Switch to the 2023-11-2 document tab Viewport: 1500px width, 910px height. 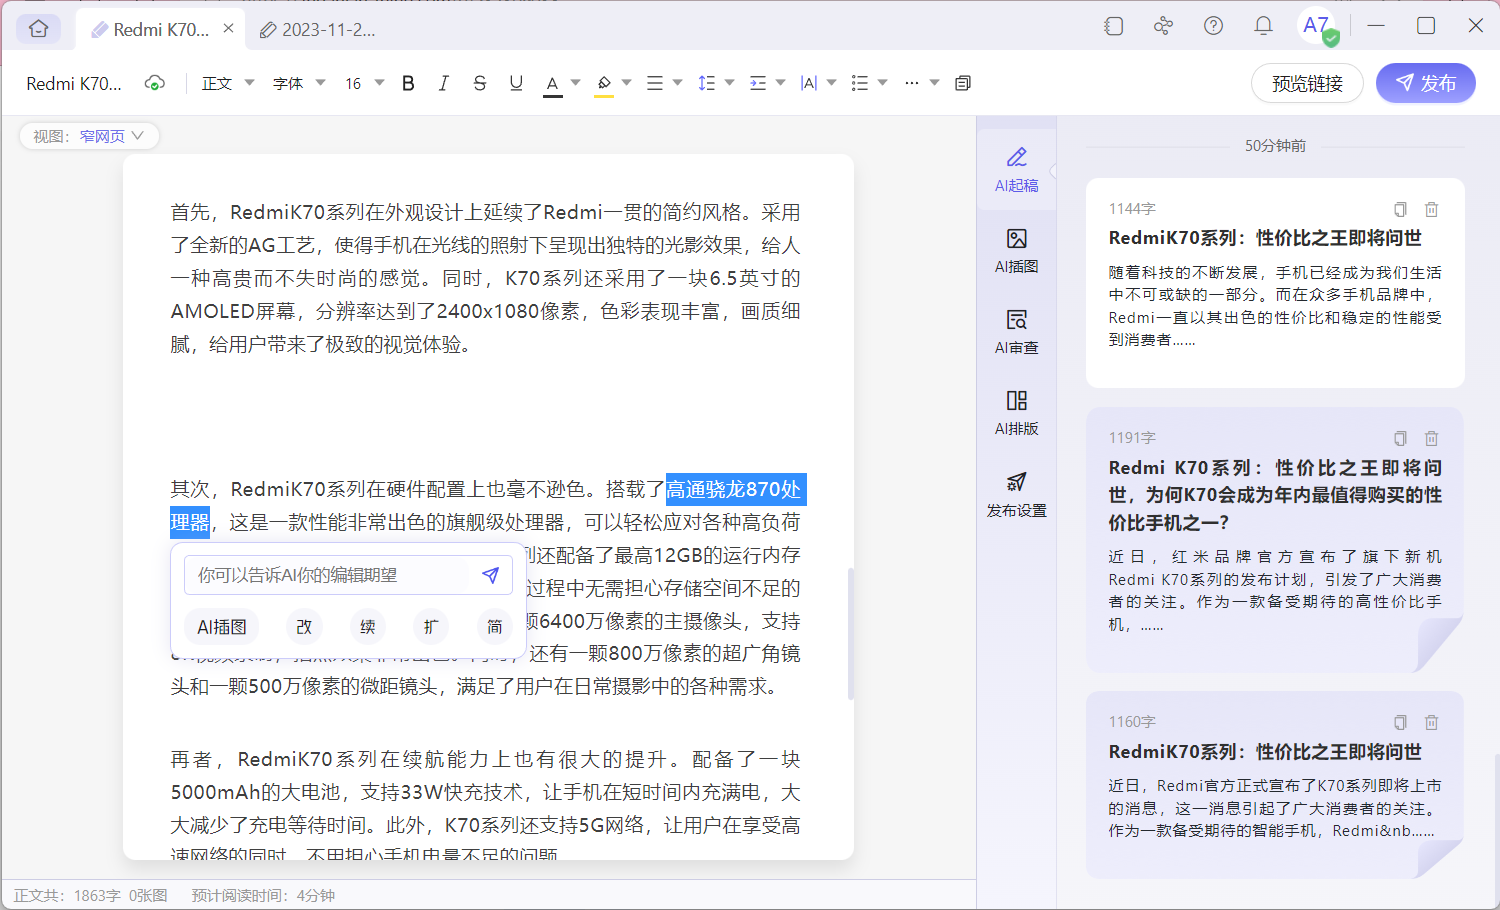(318, 29)
